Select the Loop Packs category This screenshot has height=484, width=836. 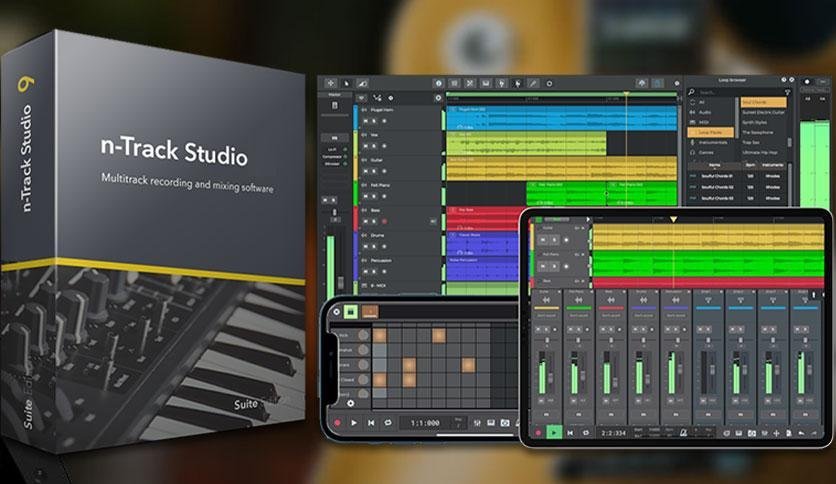711,131
